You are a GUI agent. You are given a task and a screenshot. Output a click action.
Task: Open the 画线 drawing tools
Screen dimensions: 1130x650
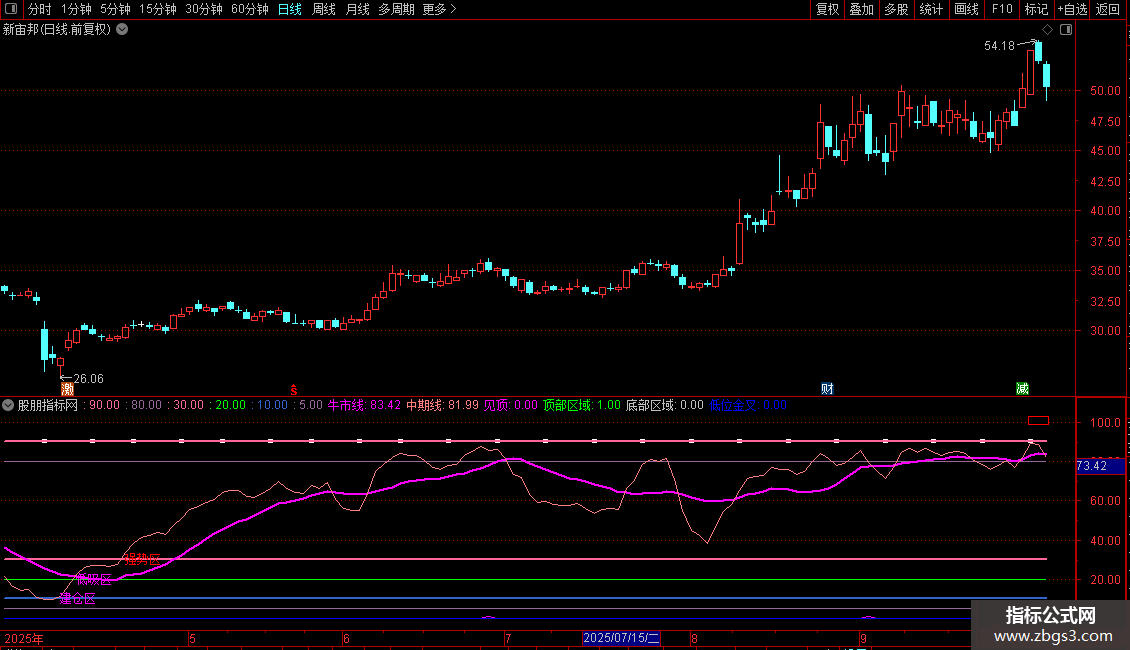[966, 9]
